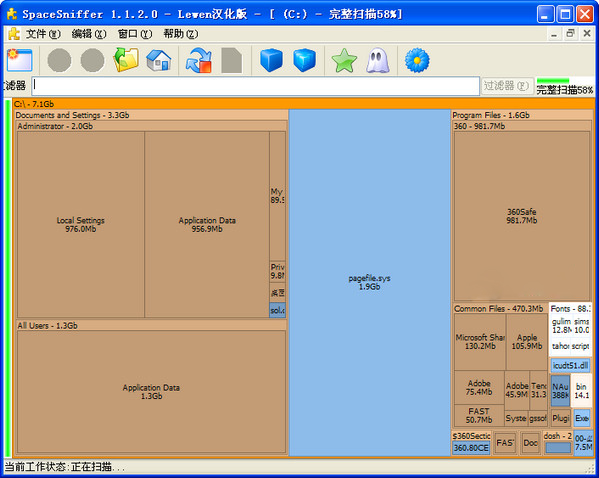The image size is (599, 478).
Task: Click the ghost icon in toolbar
Action: 377,60
